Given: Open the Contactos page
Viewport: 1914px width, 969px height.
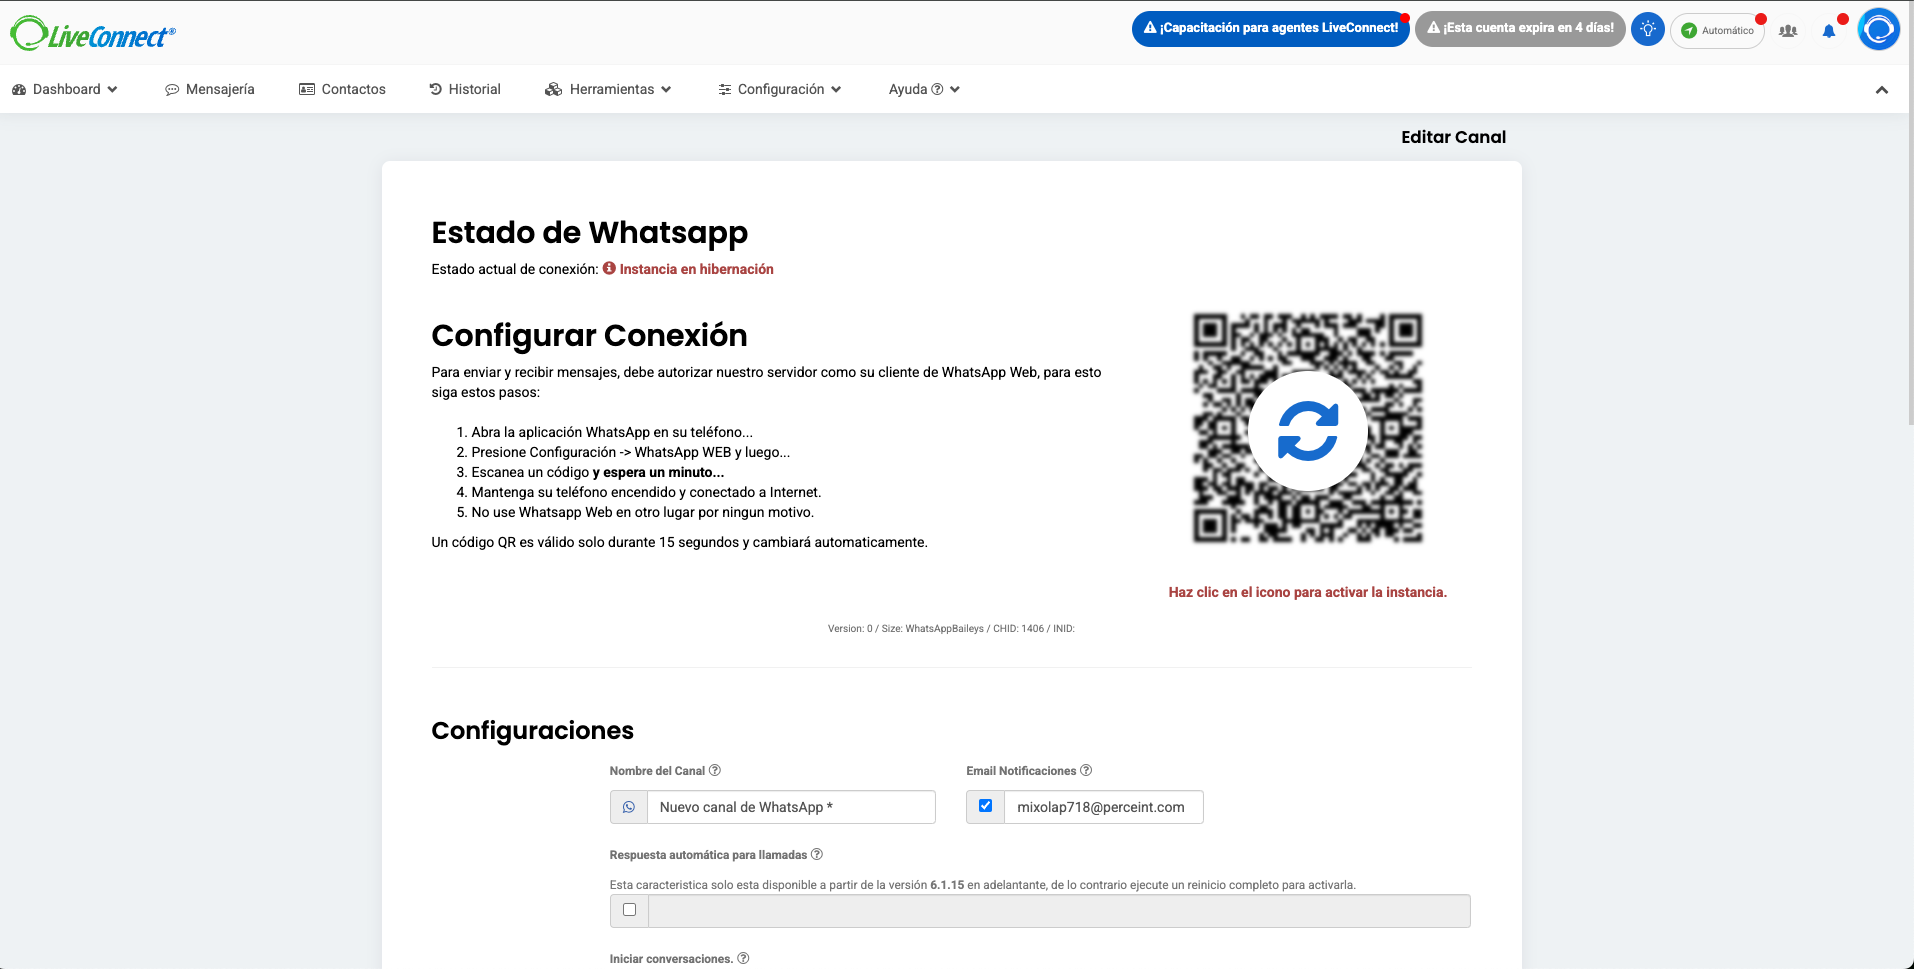Looking at the screenshot, I should tap(342, 89).
